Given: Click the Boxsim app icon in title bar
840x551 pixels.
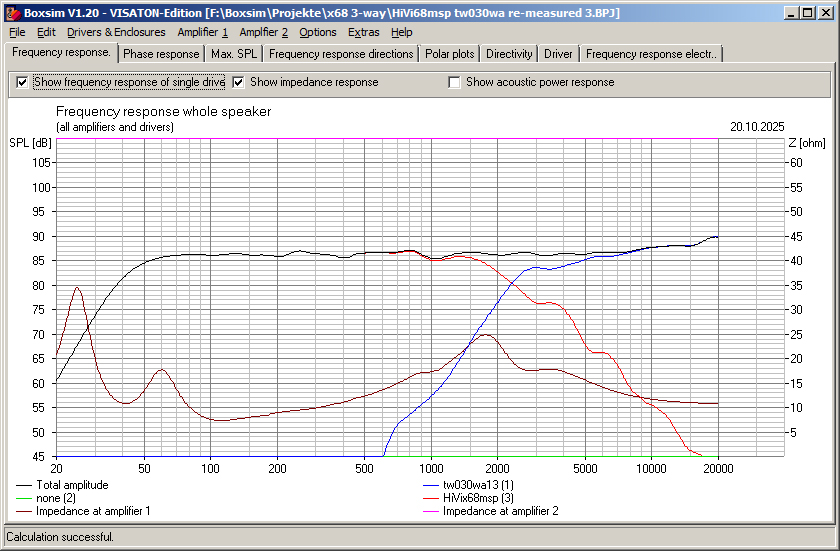Looking at the screenshot, I should point(13,12).
